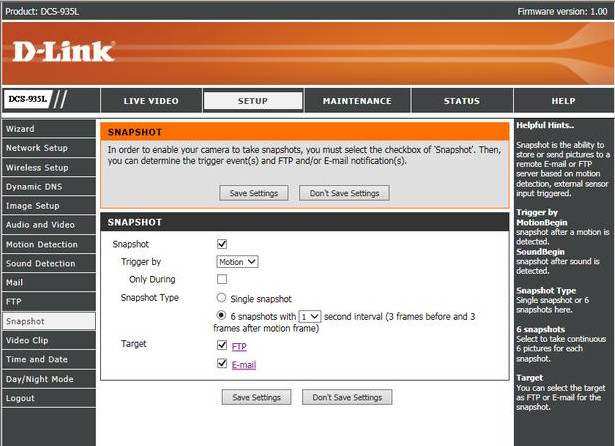
Task: Click the 'Firmware version: 1.00' text
Action: 562,11
